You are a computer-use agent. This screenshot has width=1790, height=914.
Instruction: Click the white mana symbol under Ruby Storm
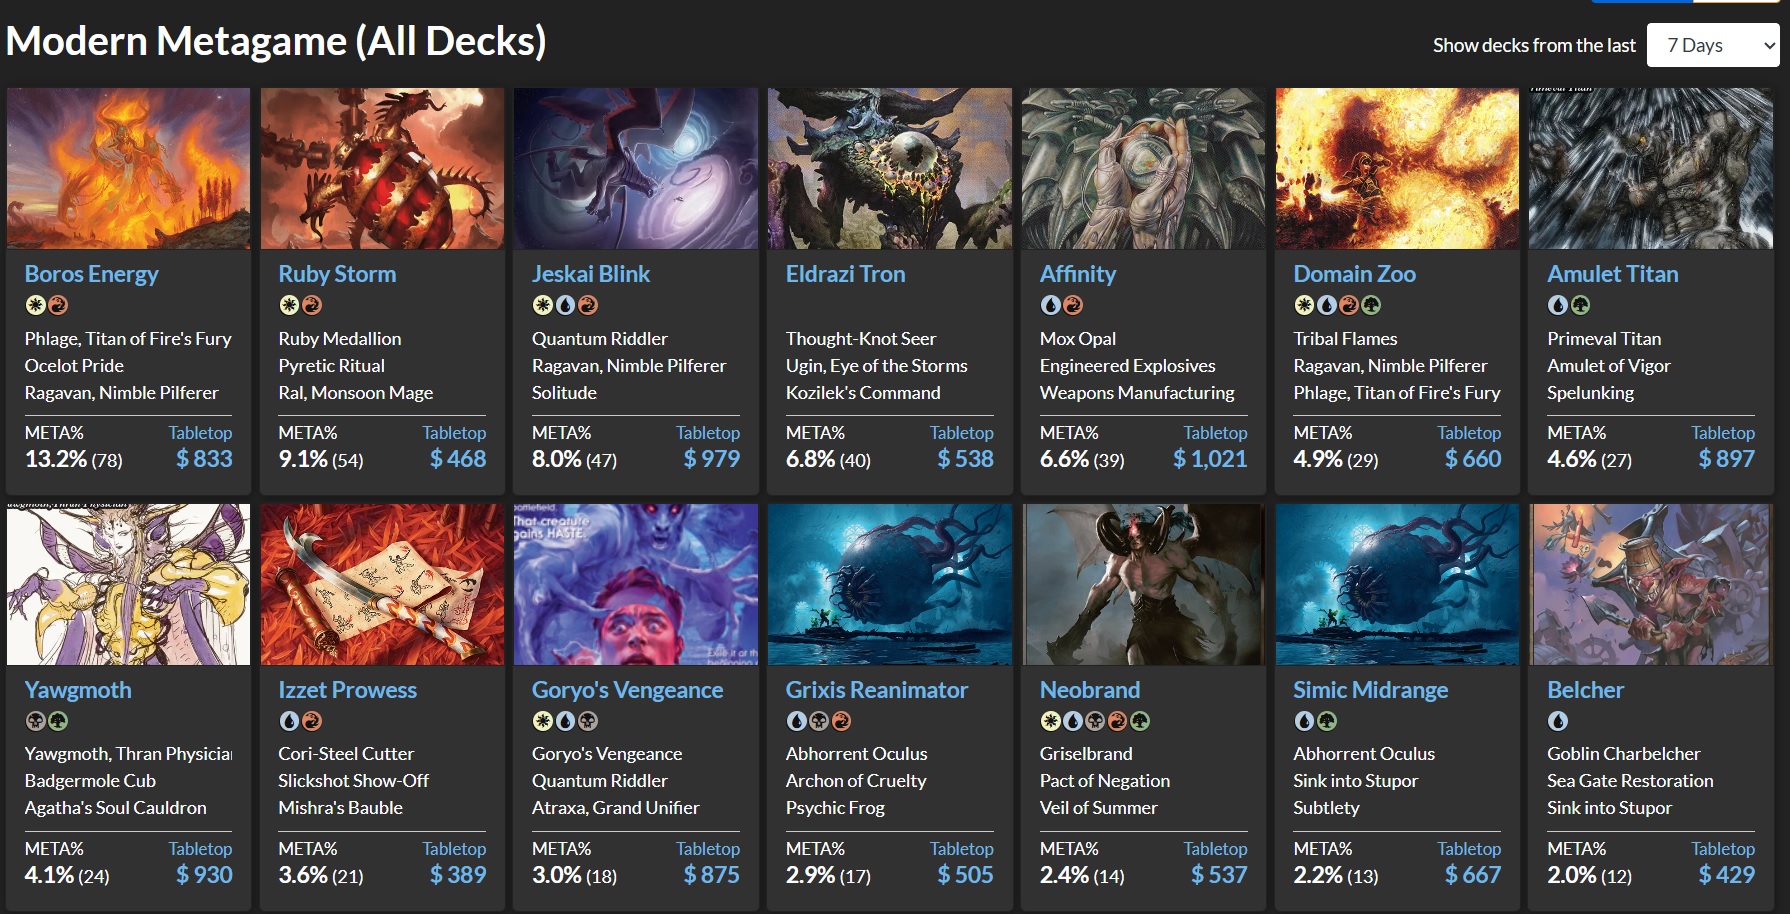tap(289, 305)
